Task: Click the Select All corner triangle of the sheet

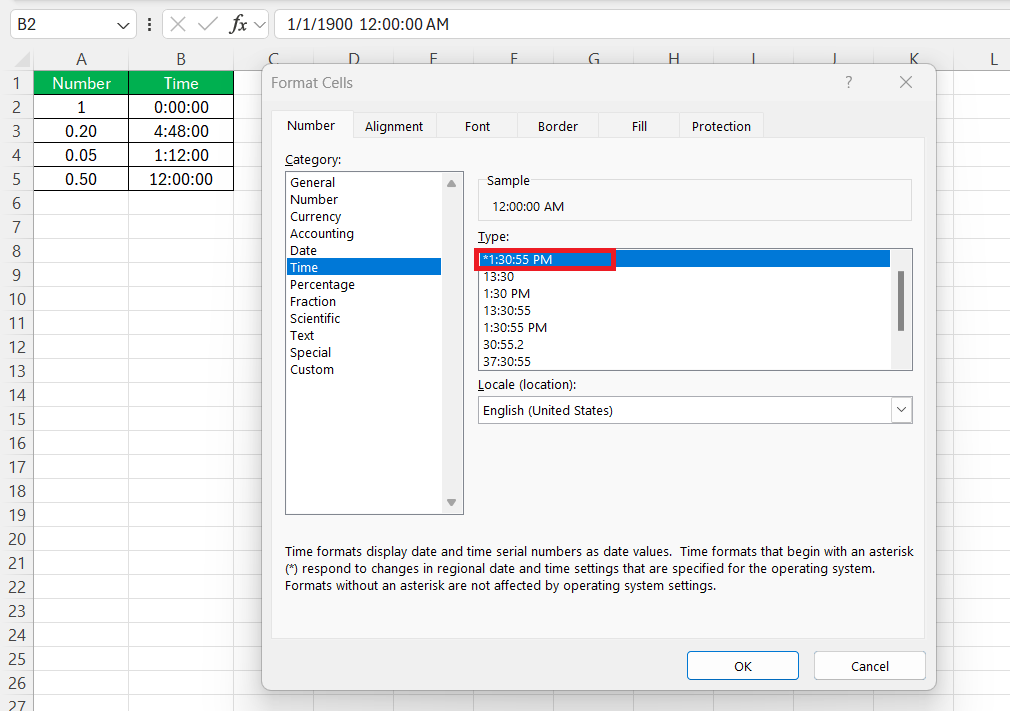Action: pyautogui.click(x=22, y=60)
